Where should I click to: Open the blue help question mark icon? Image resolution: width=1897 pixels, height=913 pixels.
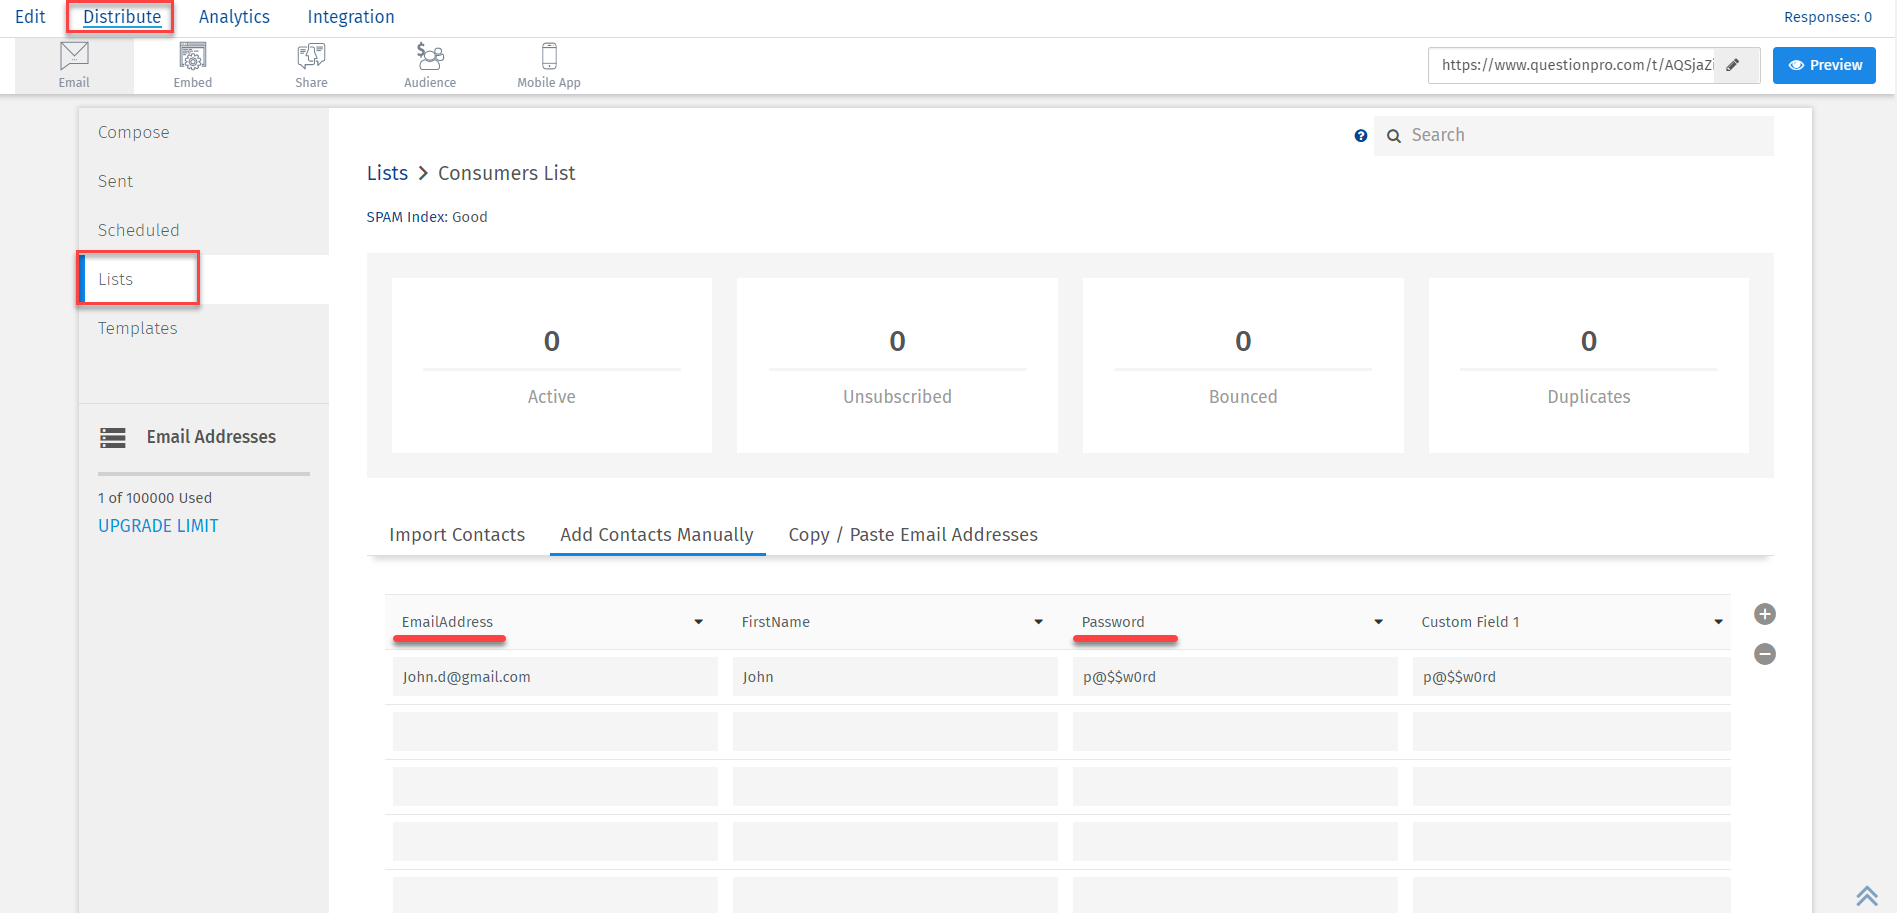pyautogui.click(x=1360, y=136)
